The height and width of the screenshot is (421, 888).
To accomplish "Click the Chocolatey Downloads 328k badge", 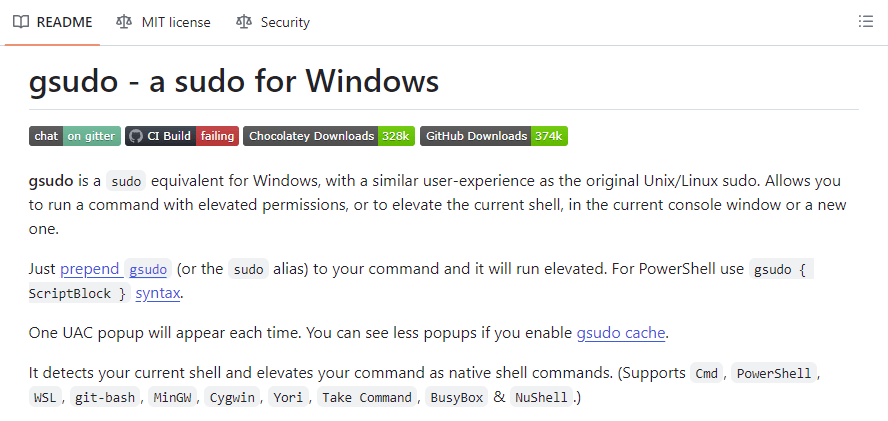I will [328, 136].
